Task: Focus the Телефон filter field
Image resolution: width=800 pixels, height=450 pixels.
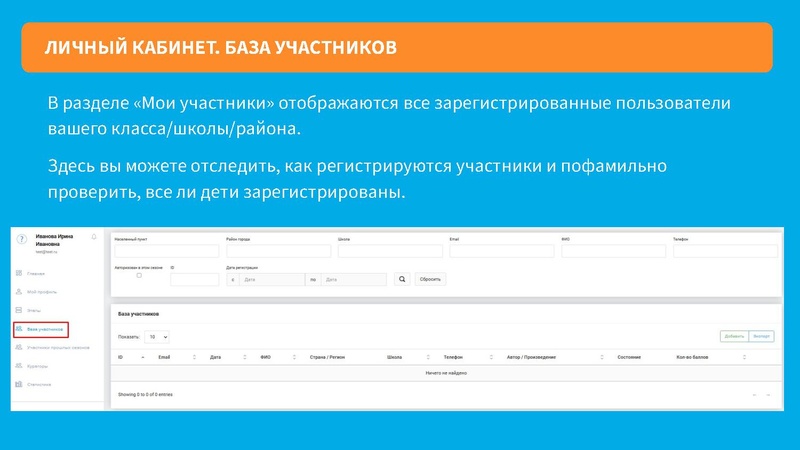Action: (726, 251)
